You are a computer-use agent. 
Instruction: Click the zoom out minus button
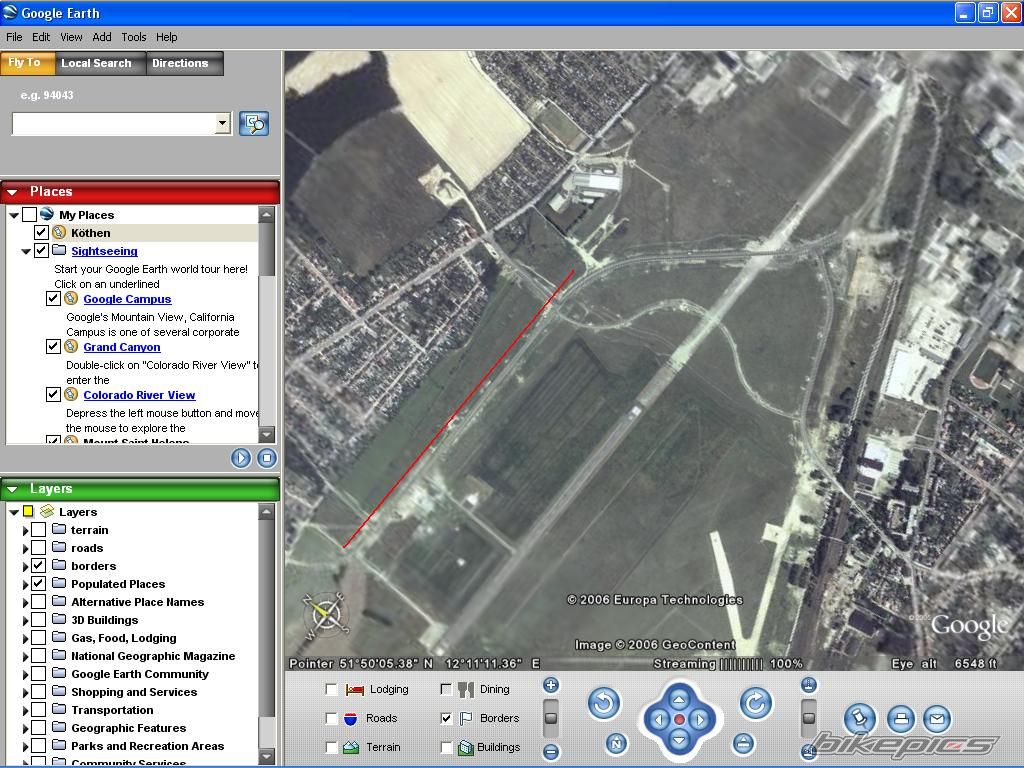coord(550,751)
